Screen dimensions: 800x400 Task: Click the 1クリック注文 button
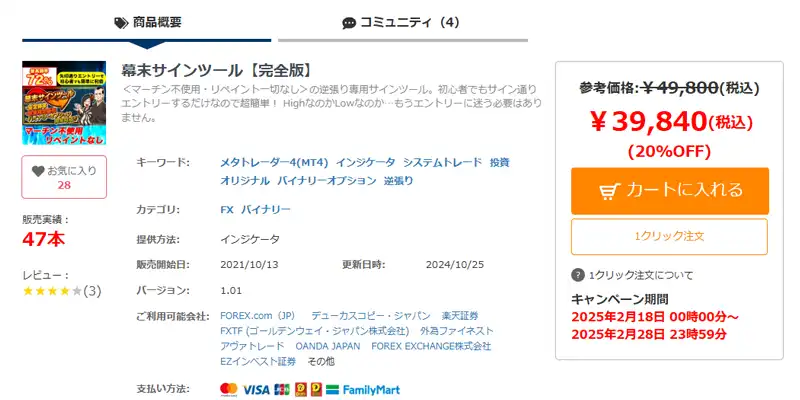tap(669, 236)
